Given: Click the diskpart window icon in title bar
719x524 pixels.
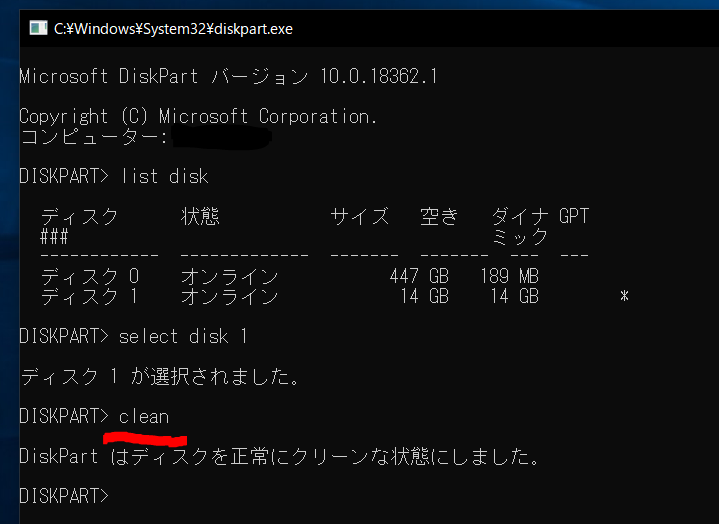Looking at the screenshot, I should (37, 28).
